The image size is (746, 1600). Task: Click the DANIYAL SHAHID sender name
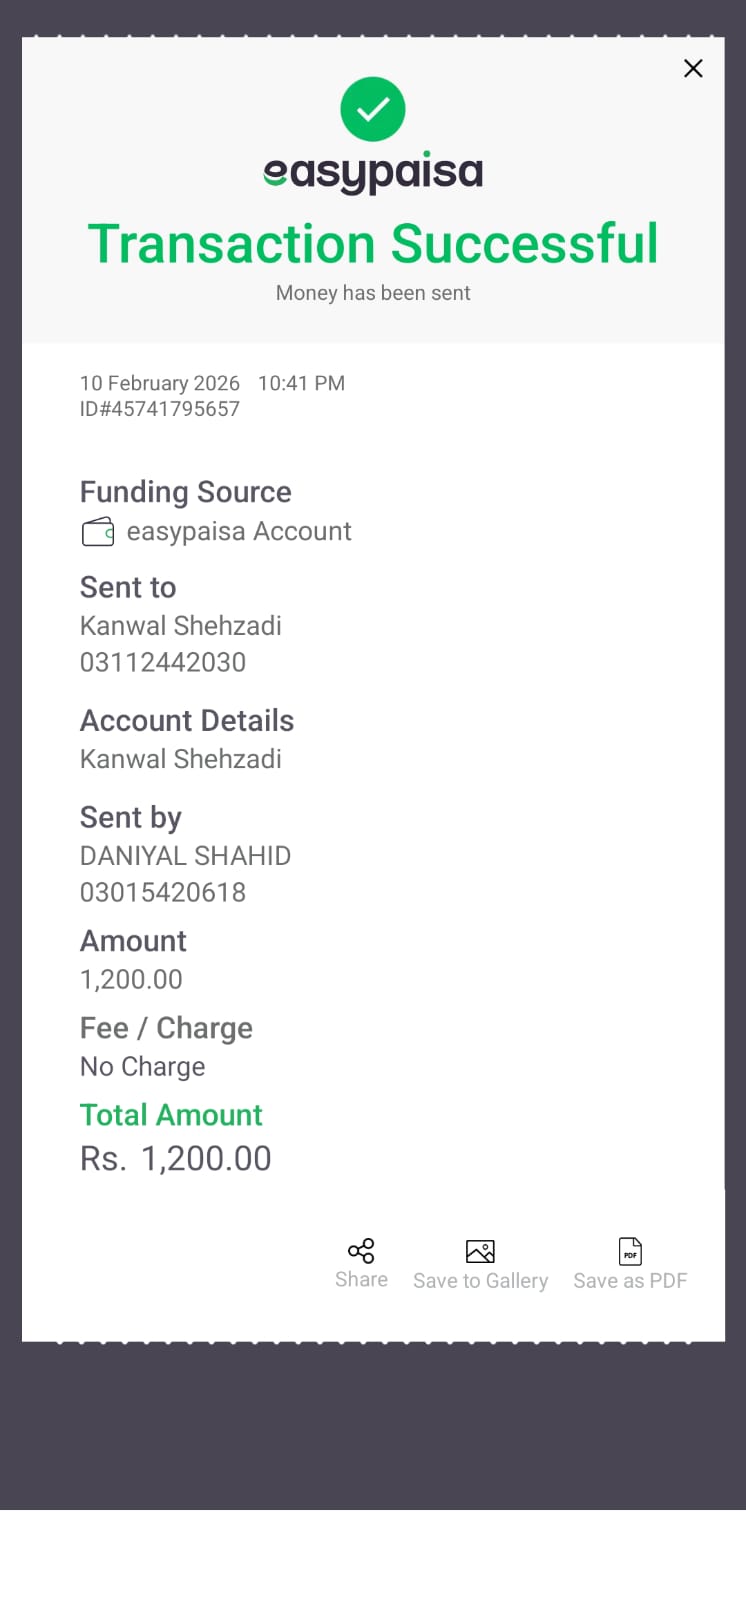click(186, 856)
